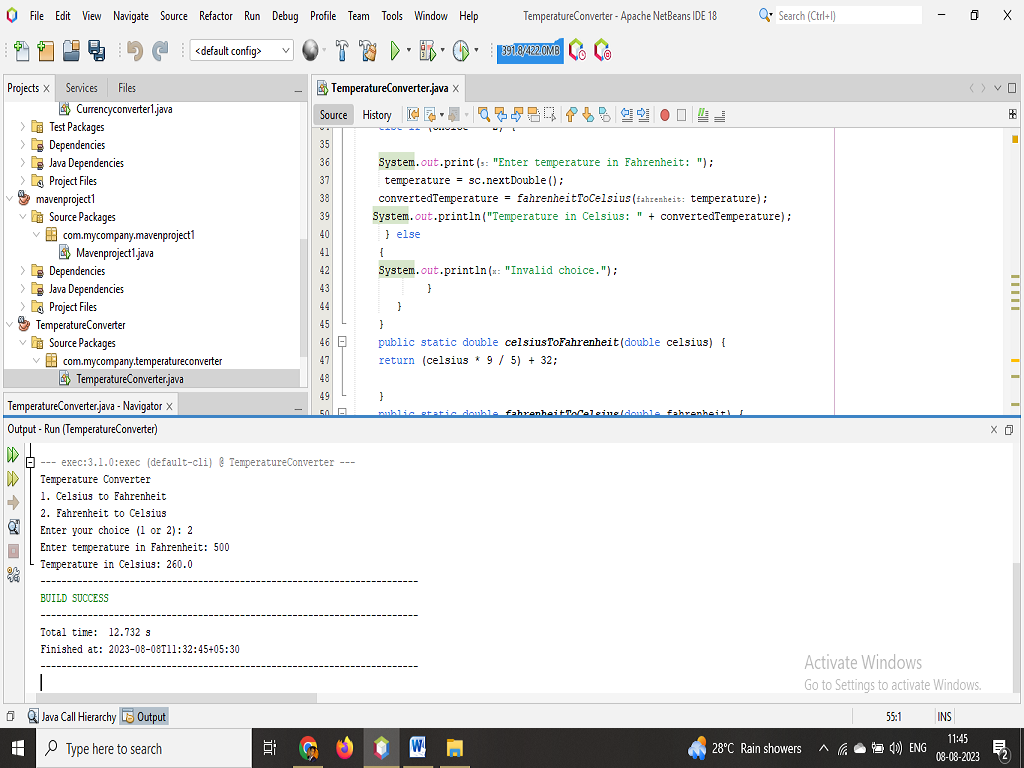Toggle Bookmark icon in editor toolbar
Image resolution: width=1024 pixels, height=768 pixels.
(x=605, y=115)
